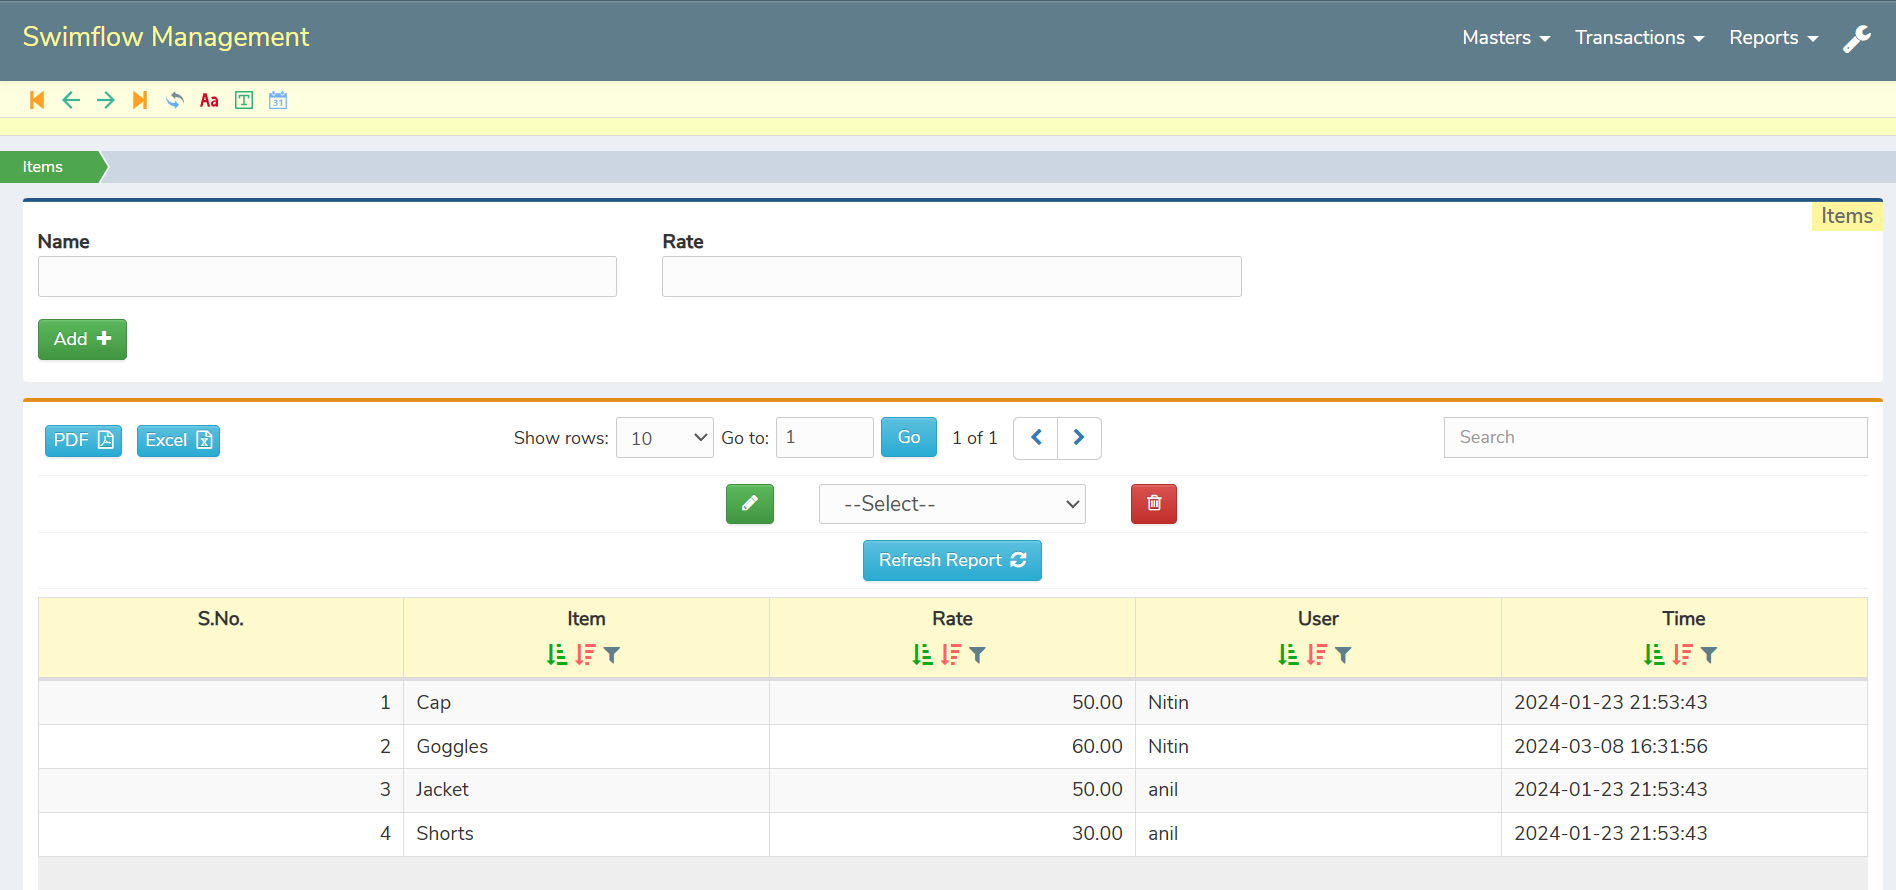Open the Show rows dropdown
This screenshot has height=890, width=1896.
(664, 438)
